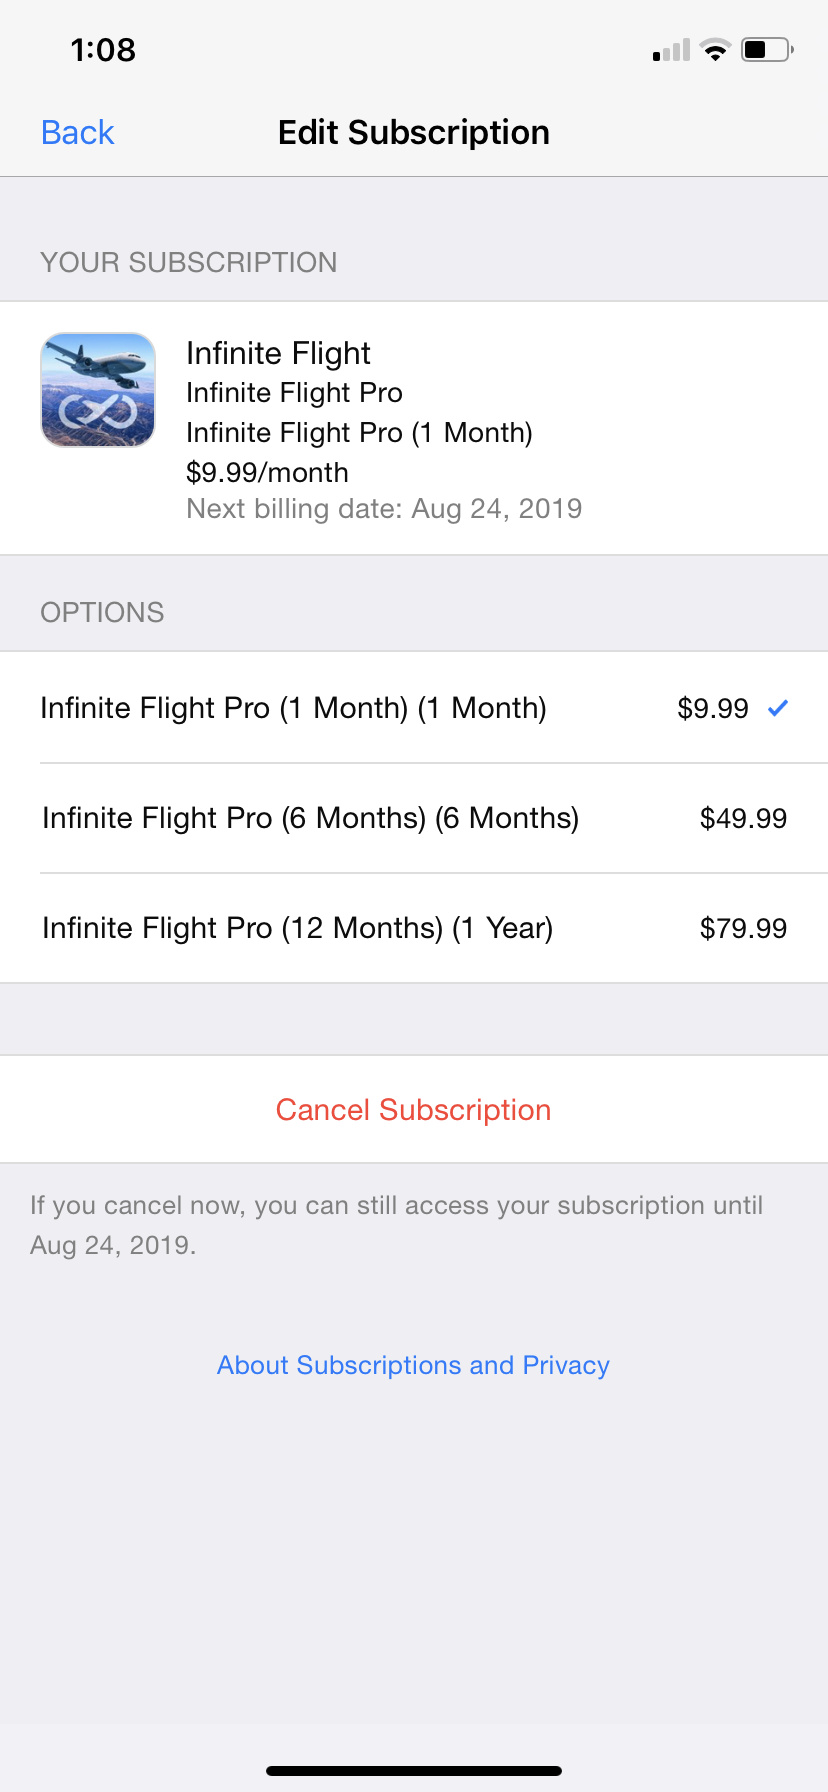Select the Infinite Flight Pro 1 Month option
The image size is (828, 1792).
point(293,708)
